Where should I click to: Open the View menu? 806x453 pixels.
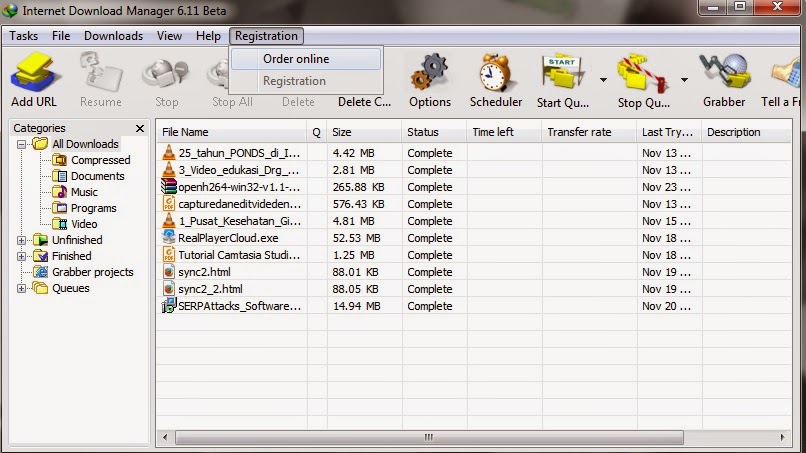(169, 36)
